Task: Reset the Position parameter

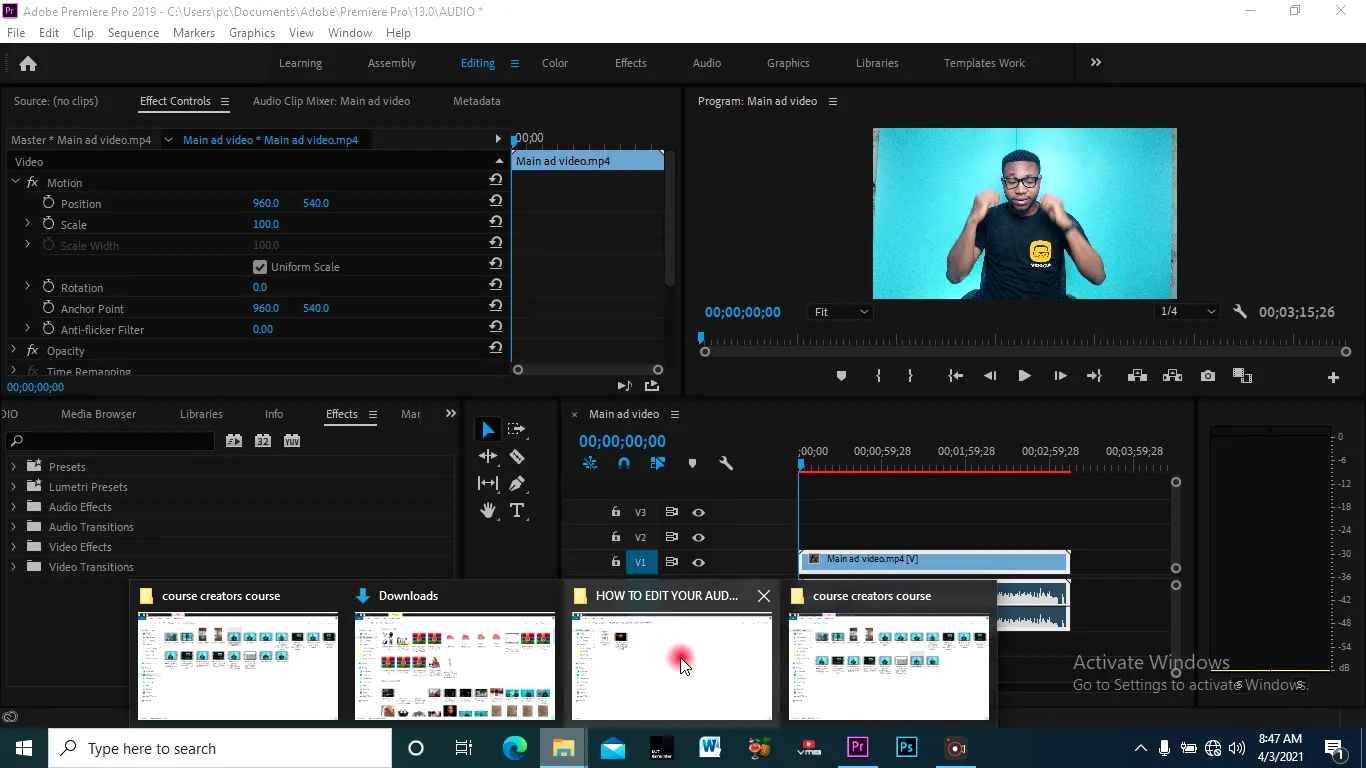Action: 495,202
